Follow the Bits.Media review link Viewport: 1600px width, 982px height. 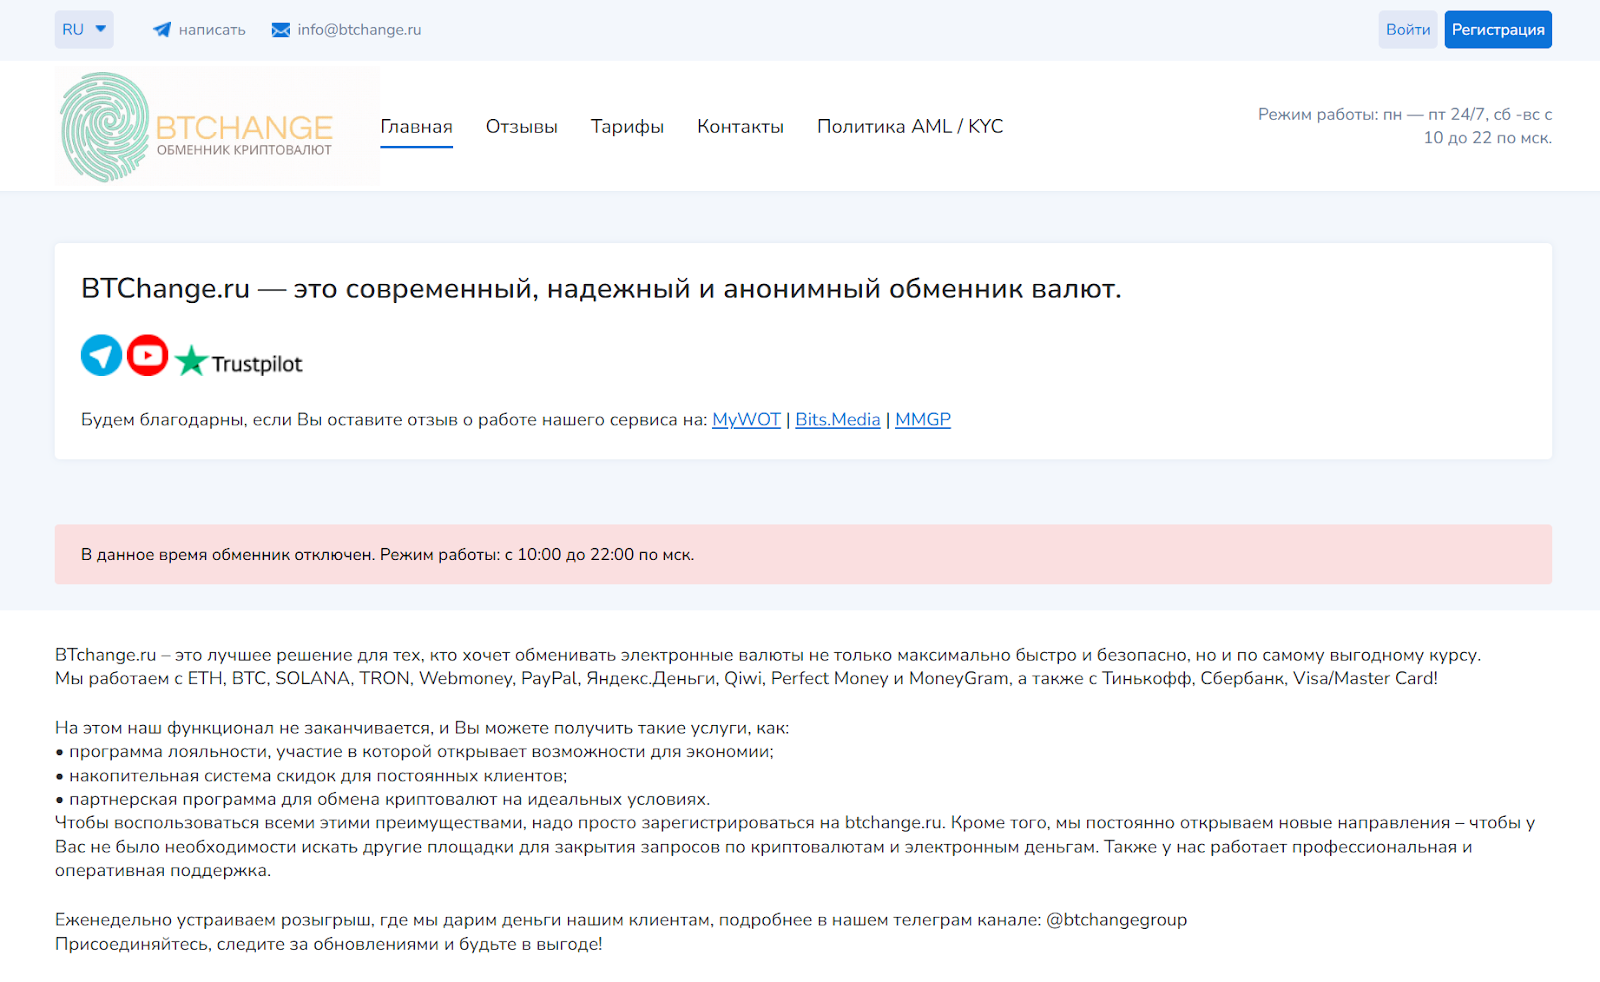[838, 420]
